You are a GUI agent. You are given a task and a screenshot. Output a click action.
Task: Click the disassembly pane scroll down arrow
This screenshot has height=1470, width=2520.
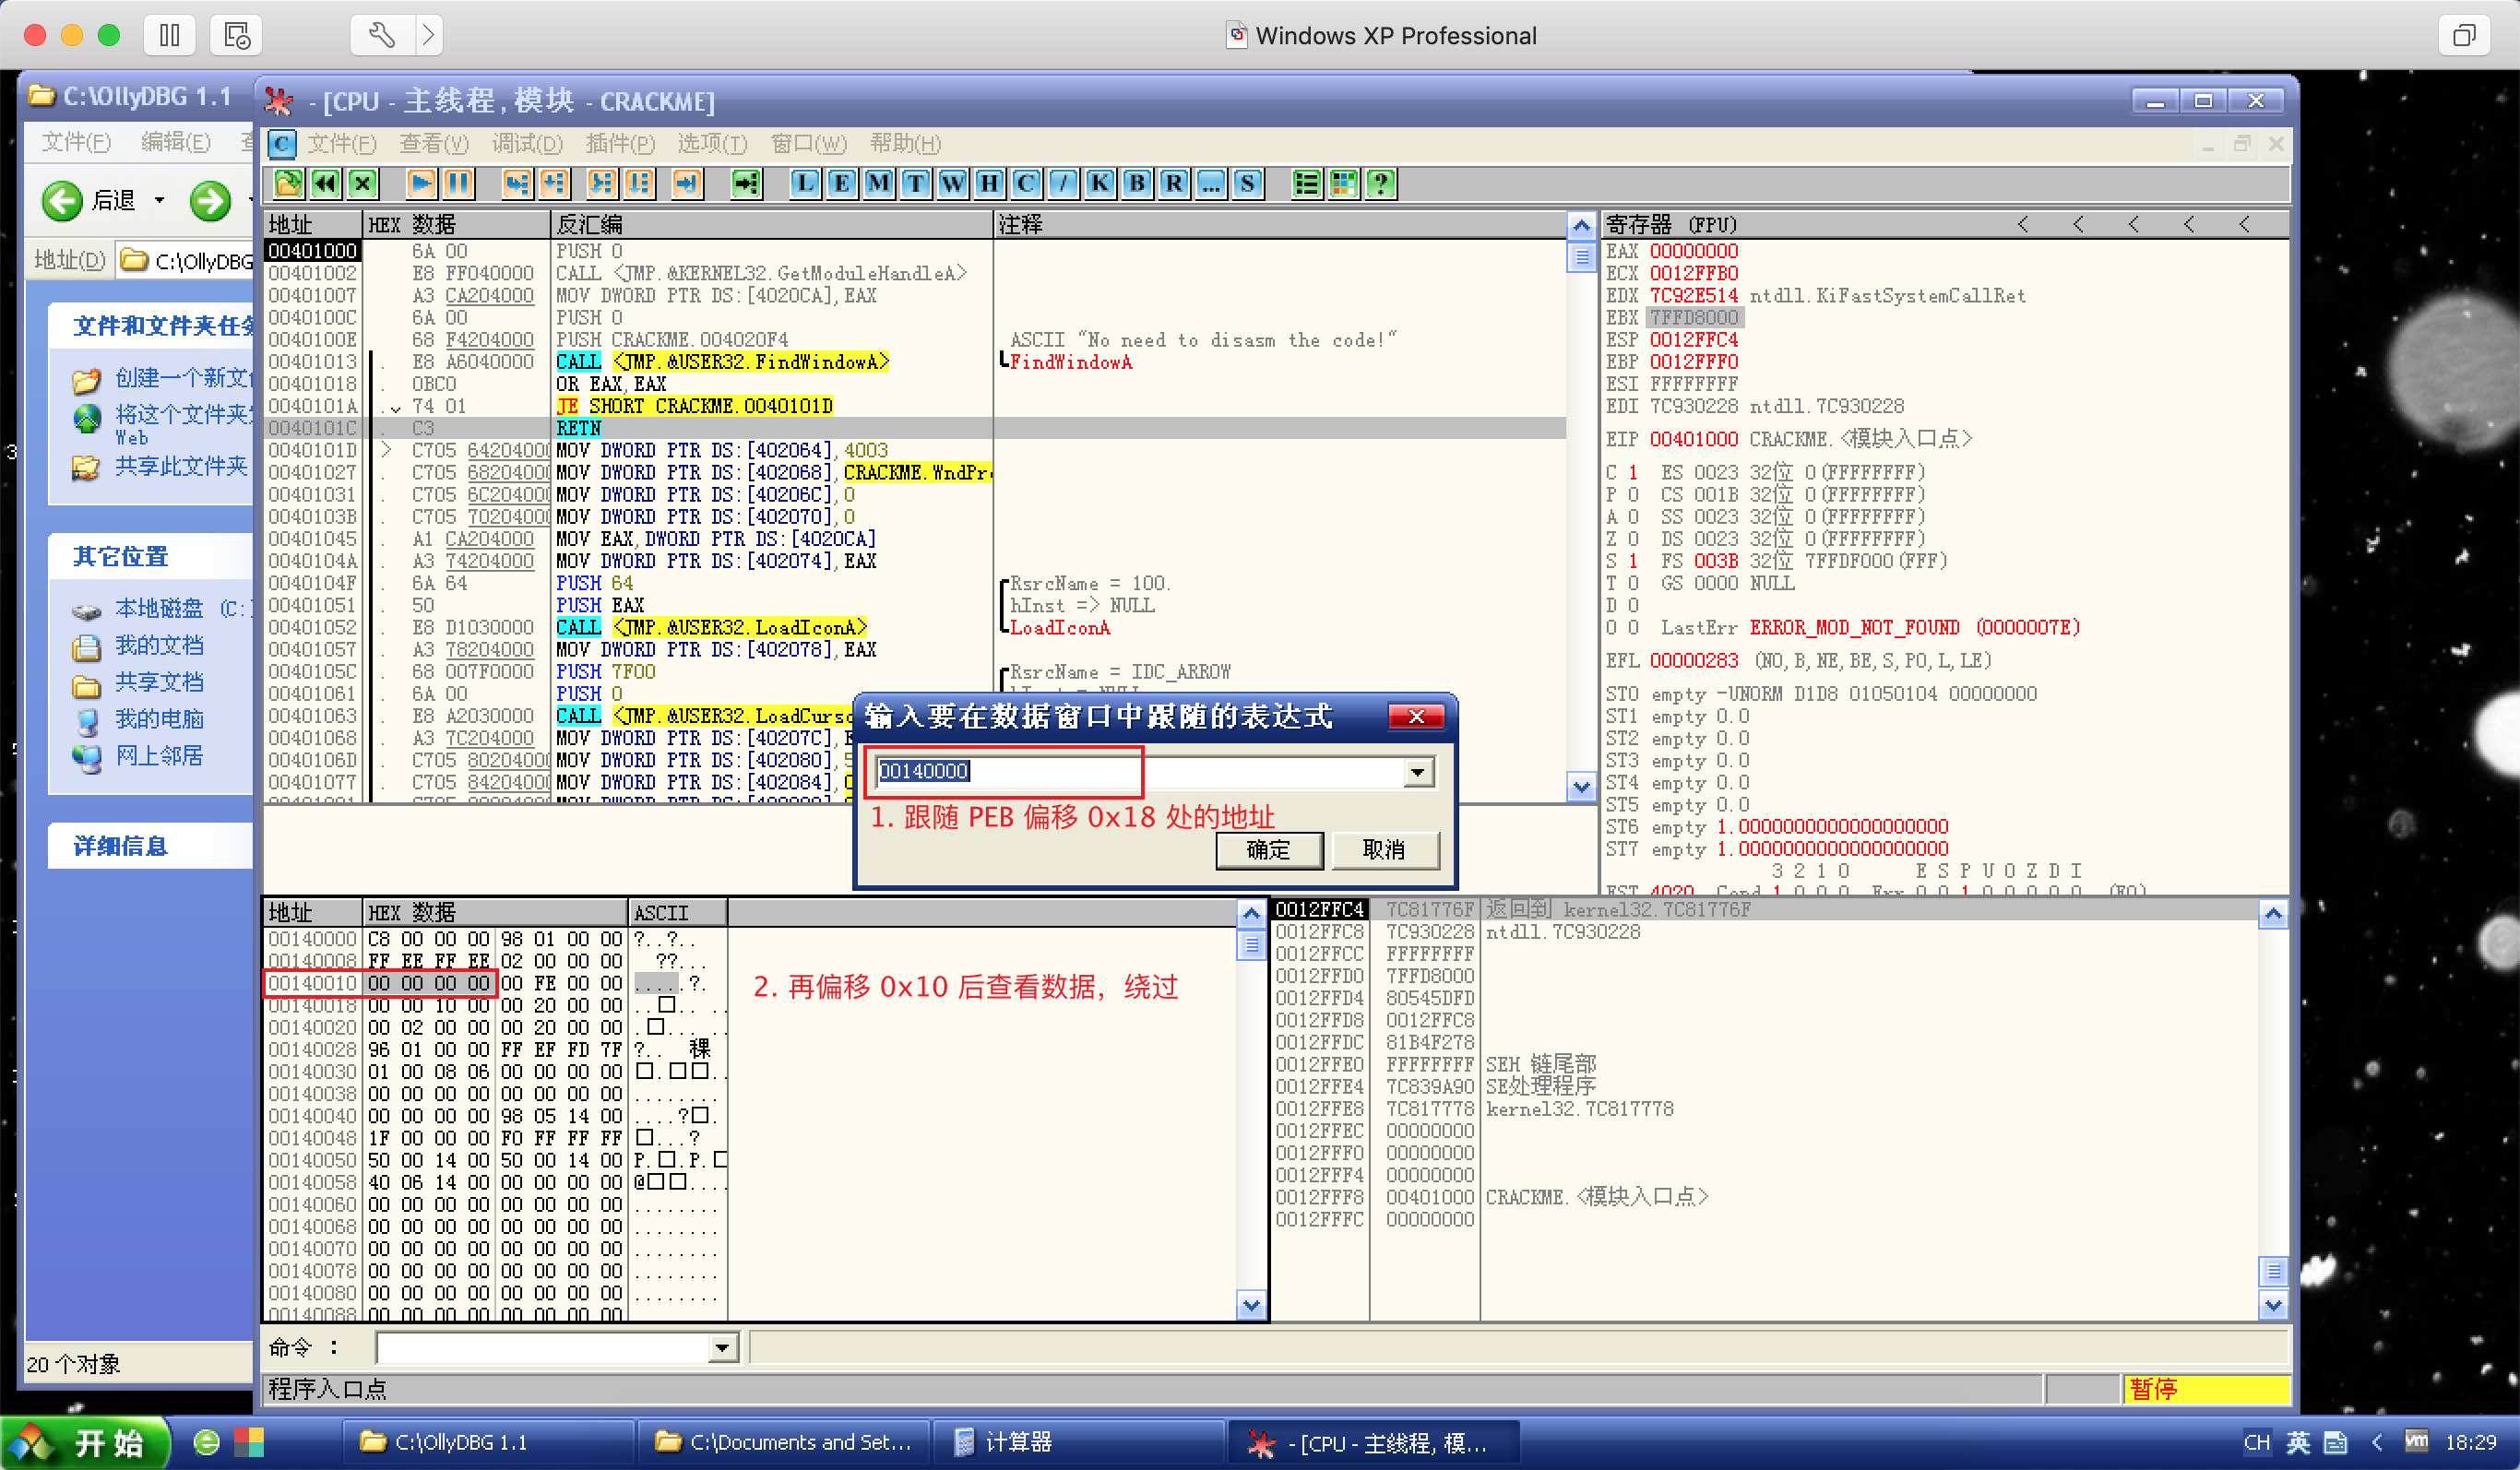tap(1580, 787)
